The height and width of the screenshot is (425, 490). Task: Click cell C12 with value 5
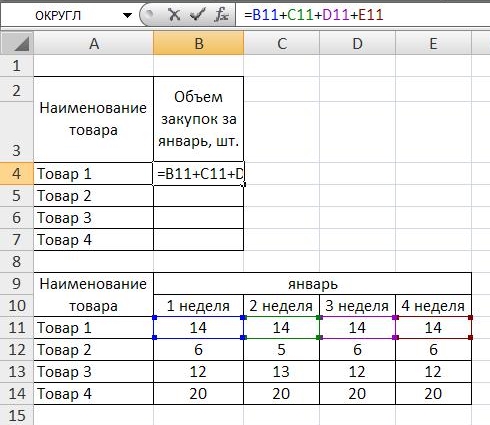(281, 350)
